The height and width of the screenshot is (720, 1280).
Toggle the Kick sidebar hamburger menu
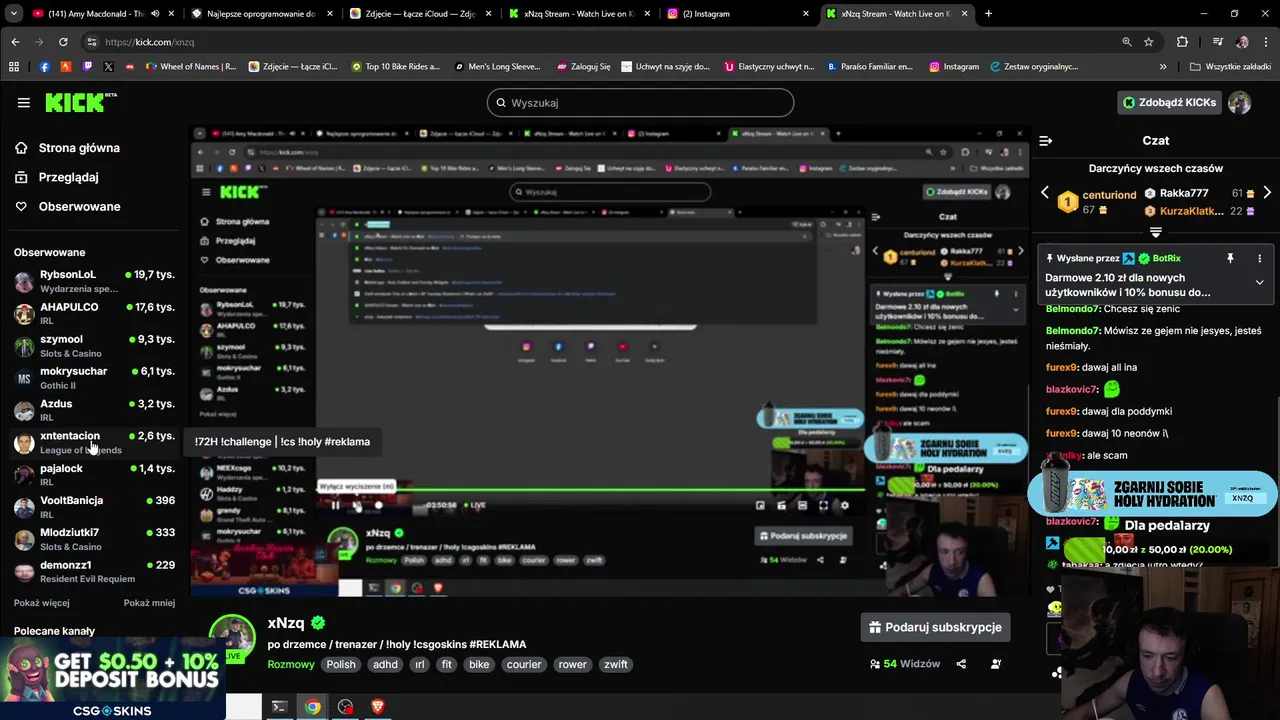(x=23, y=102)
